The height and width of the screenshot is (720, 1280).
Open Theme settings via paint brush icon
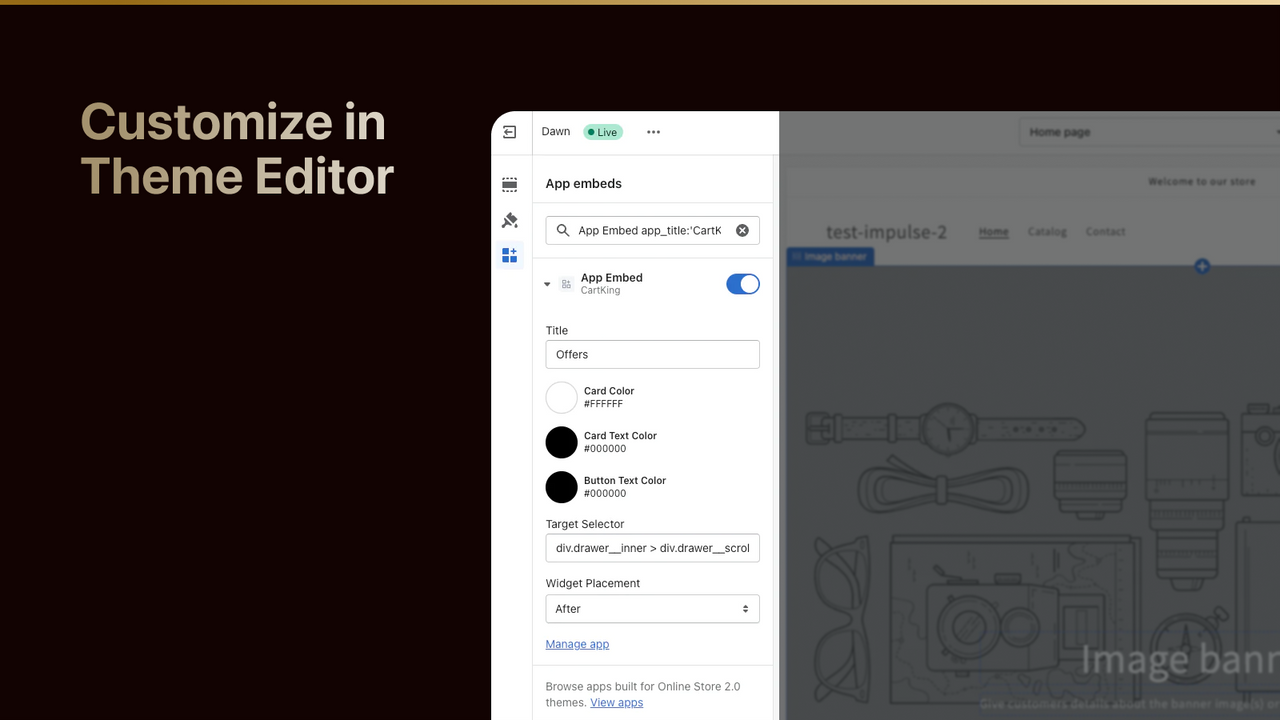point(509,220)
